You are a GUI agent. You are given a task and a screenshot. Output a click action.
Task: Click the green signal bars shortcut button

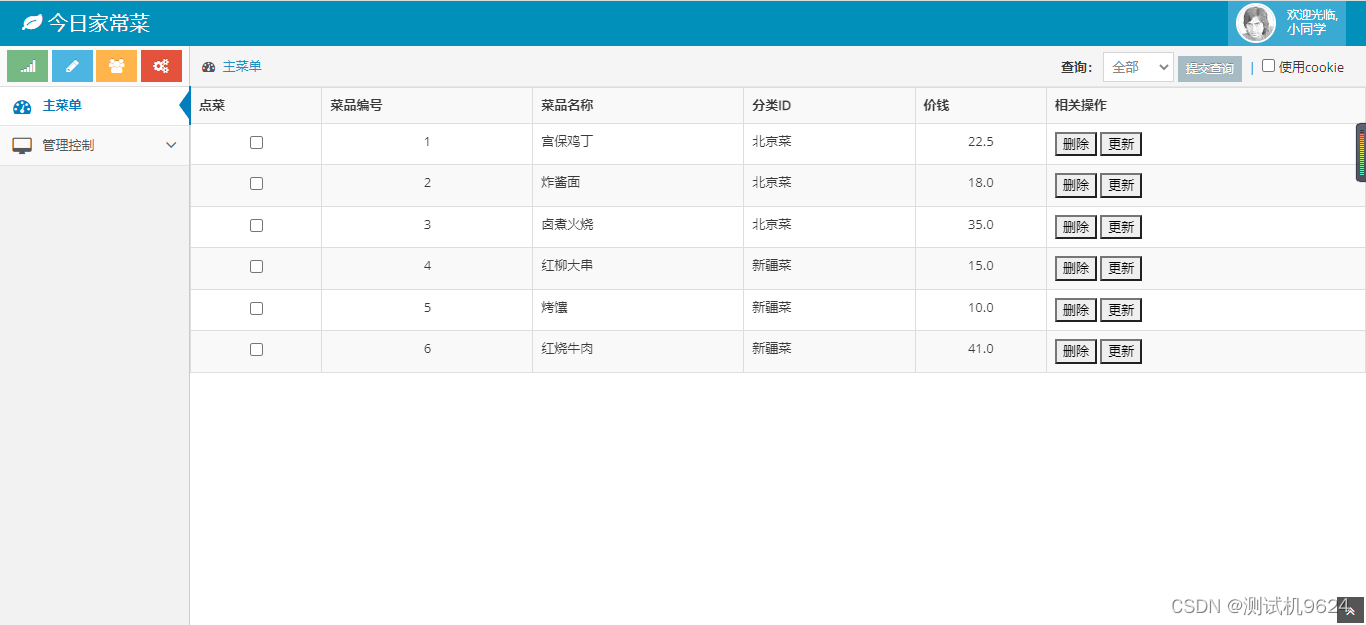pyautogui.click(x=27, y=66)
